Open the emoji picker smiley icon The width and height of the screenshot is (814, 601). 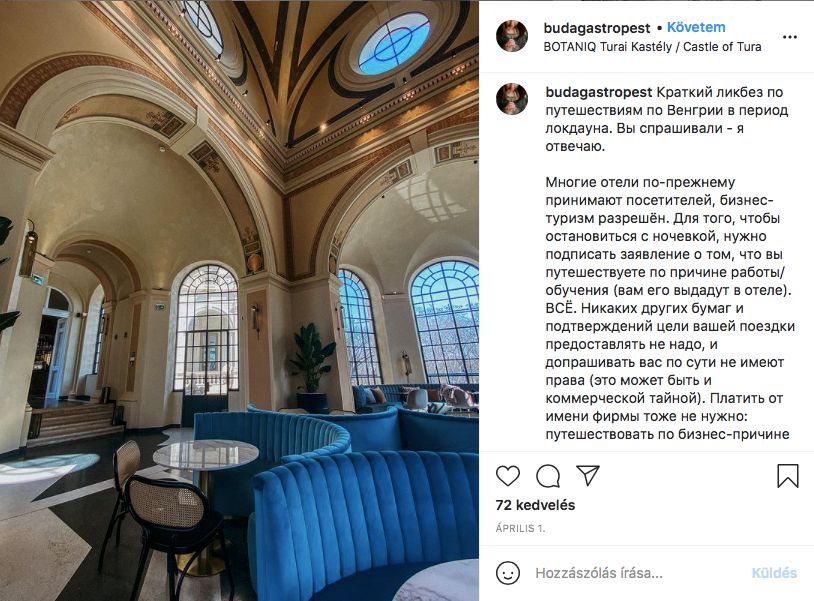tap(508, 573)
